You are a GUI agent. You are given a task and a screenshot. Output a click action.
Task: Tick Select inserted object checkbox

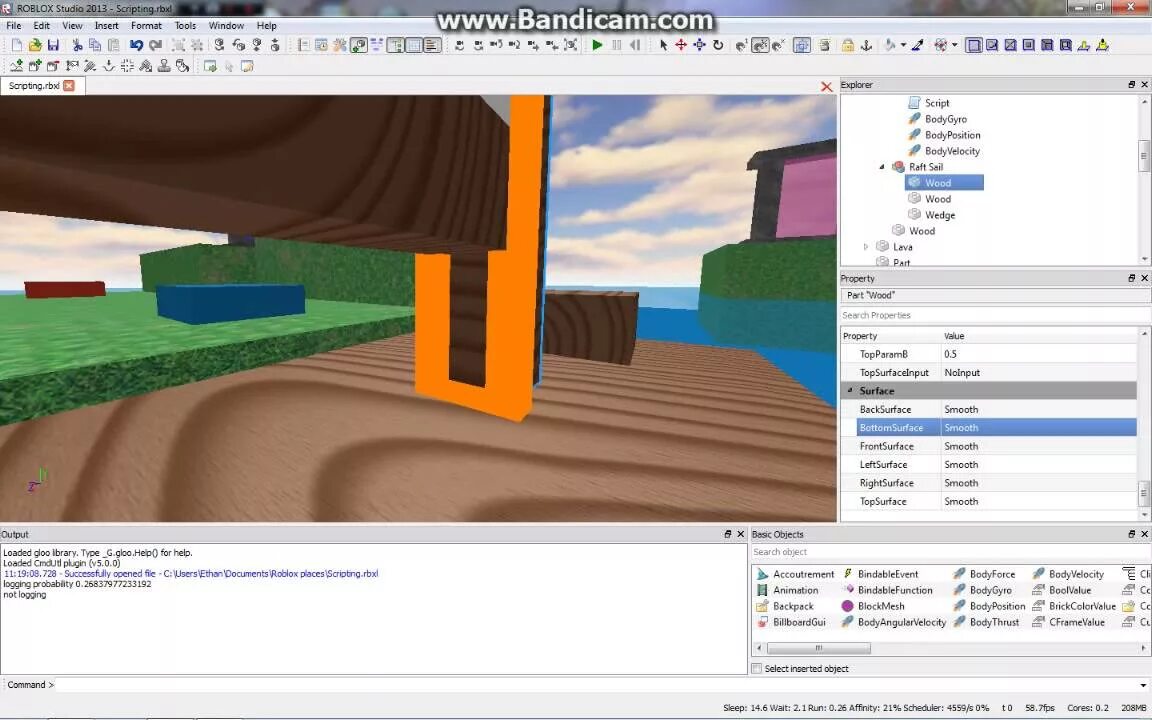[757, 669]
